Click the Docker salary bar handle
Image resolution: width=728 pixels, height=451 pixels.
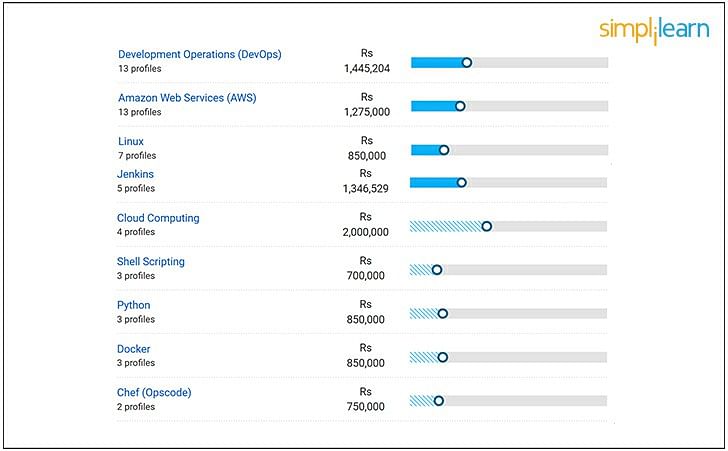point(442,357)
